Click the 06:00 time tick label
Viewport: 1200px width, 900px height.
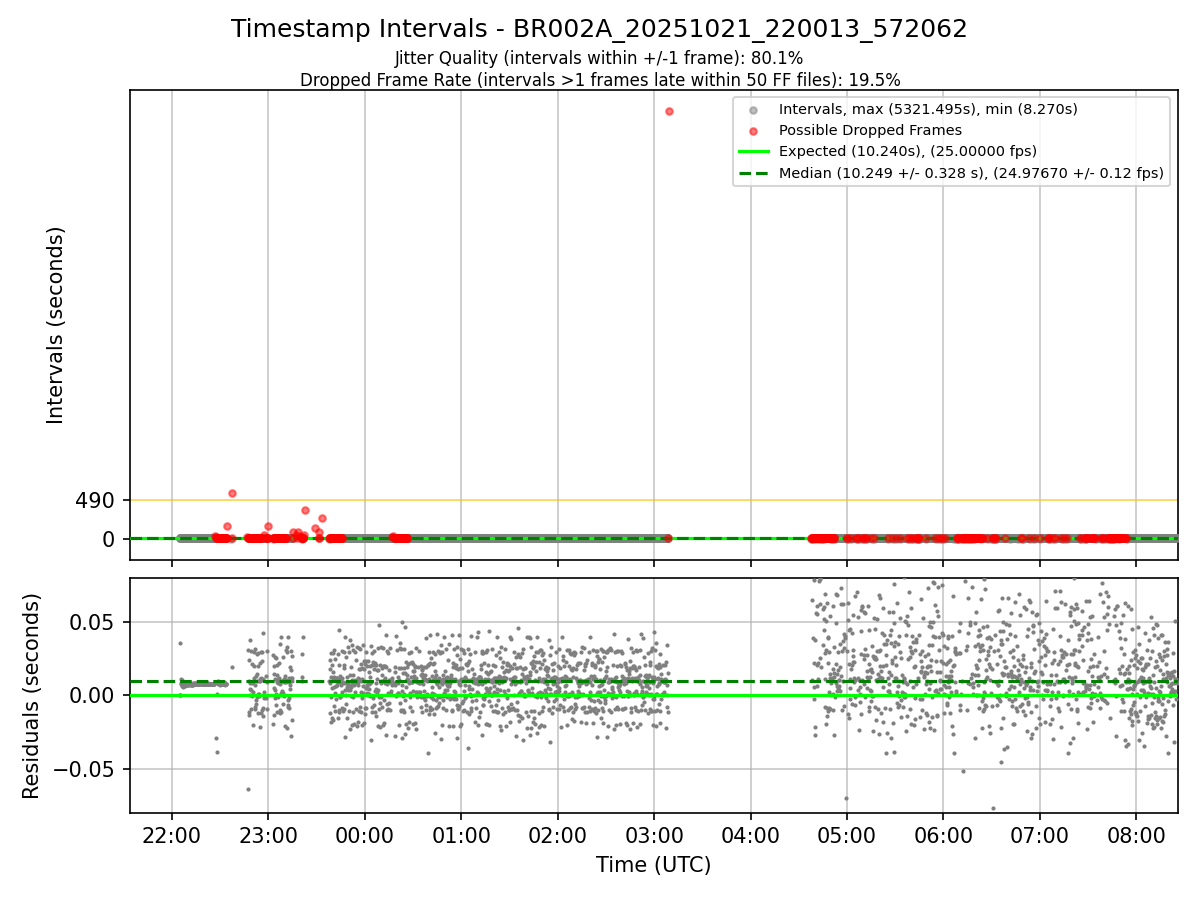pos(943,836)
